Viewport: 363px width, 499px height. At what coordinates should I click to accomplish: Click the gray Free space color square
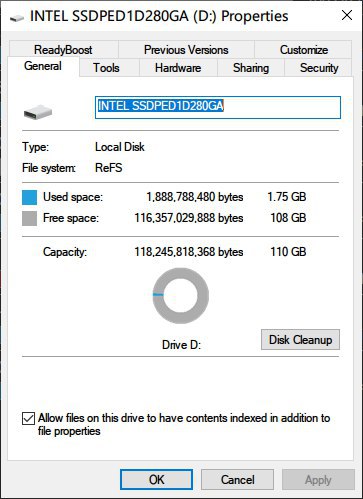click(29, 219)
